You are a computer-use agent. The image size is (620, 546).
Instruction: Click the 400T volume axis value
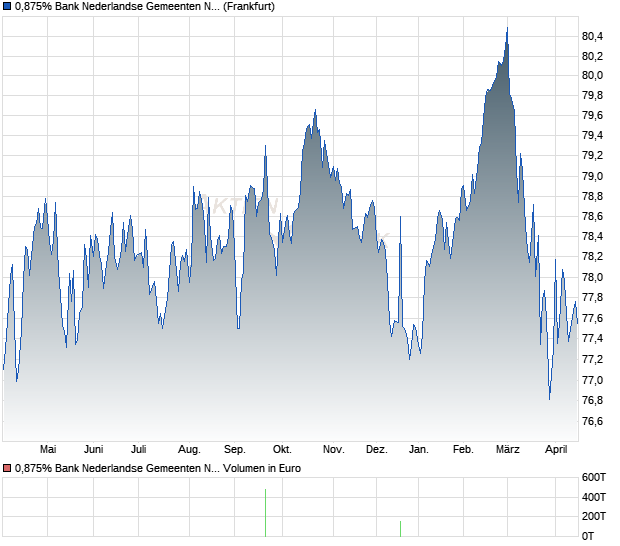pos(594,497)
